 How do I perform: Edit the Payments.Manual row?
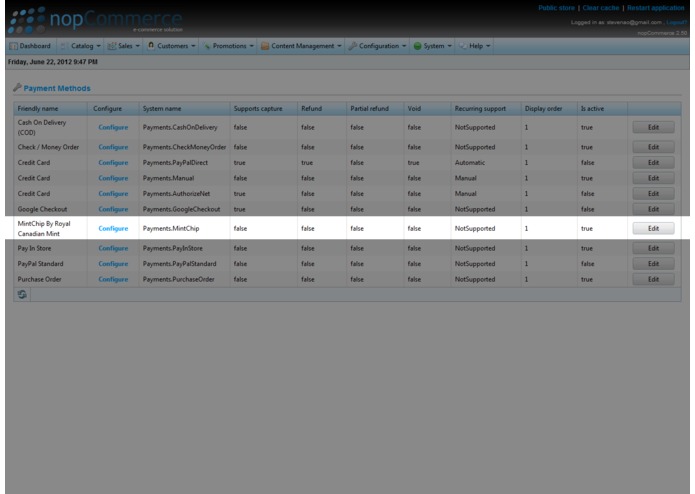pos(653,178)
